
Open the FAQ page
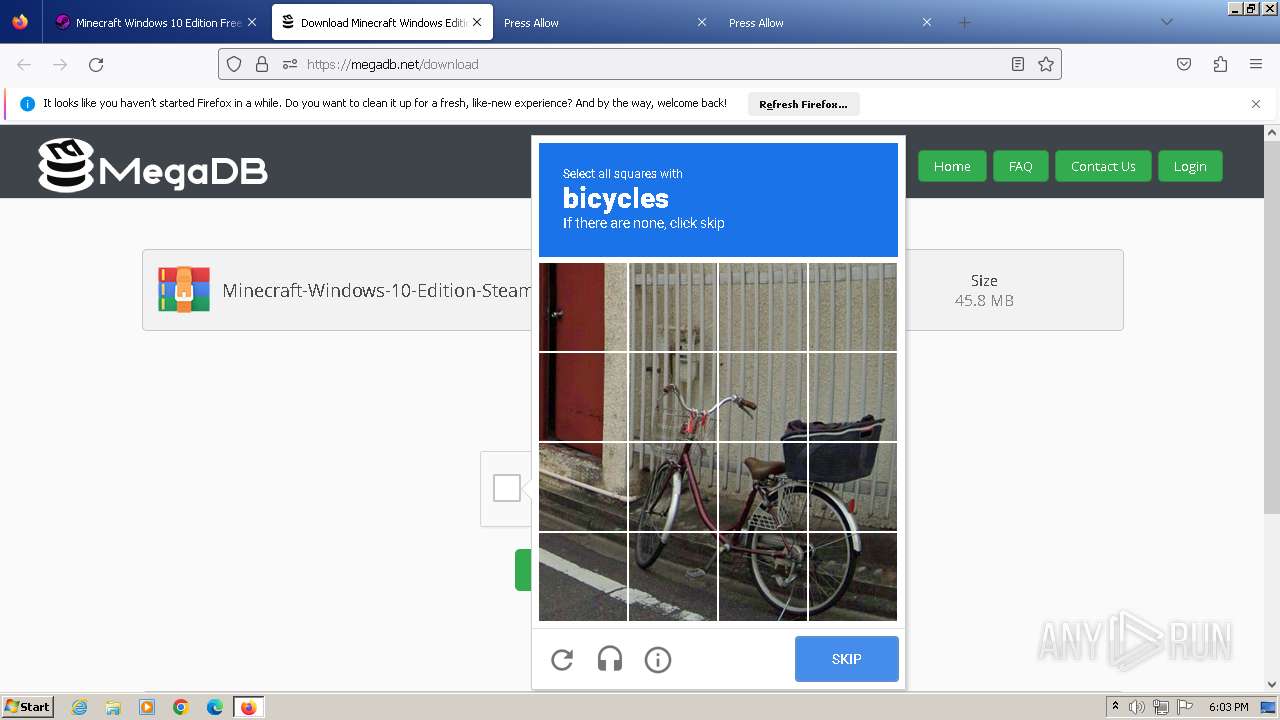[1020, 166]
